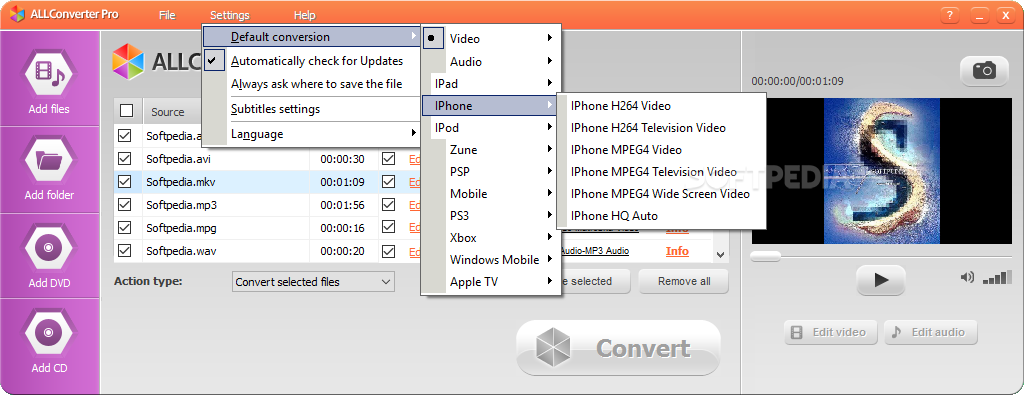Select IPhone MPEG4 Wide Screen Video preset
The height and width of the screenshot is (395, 1024).
661,193
